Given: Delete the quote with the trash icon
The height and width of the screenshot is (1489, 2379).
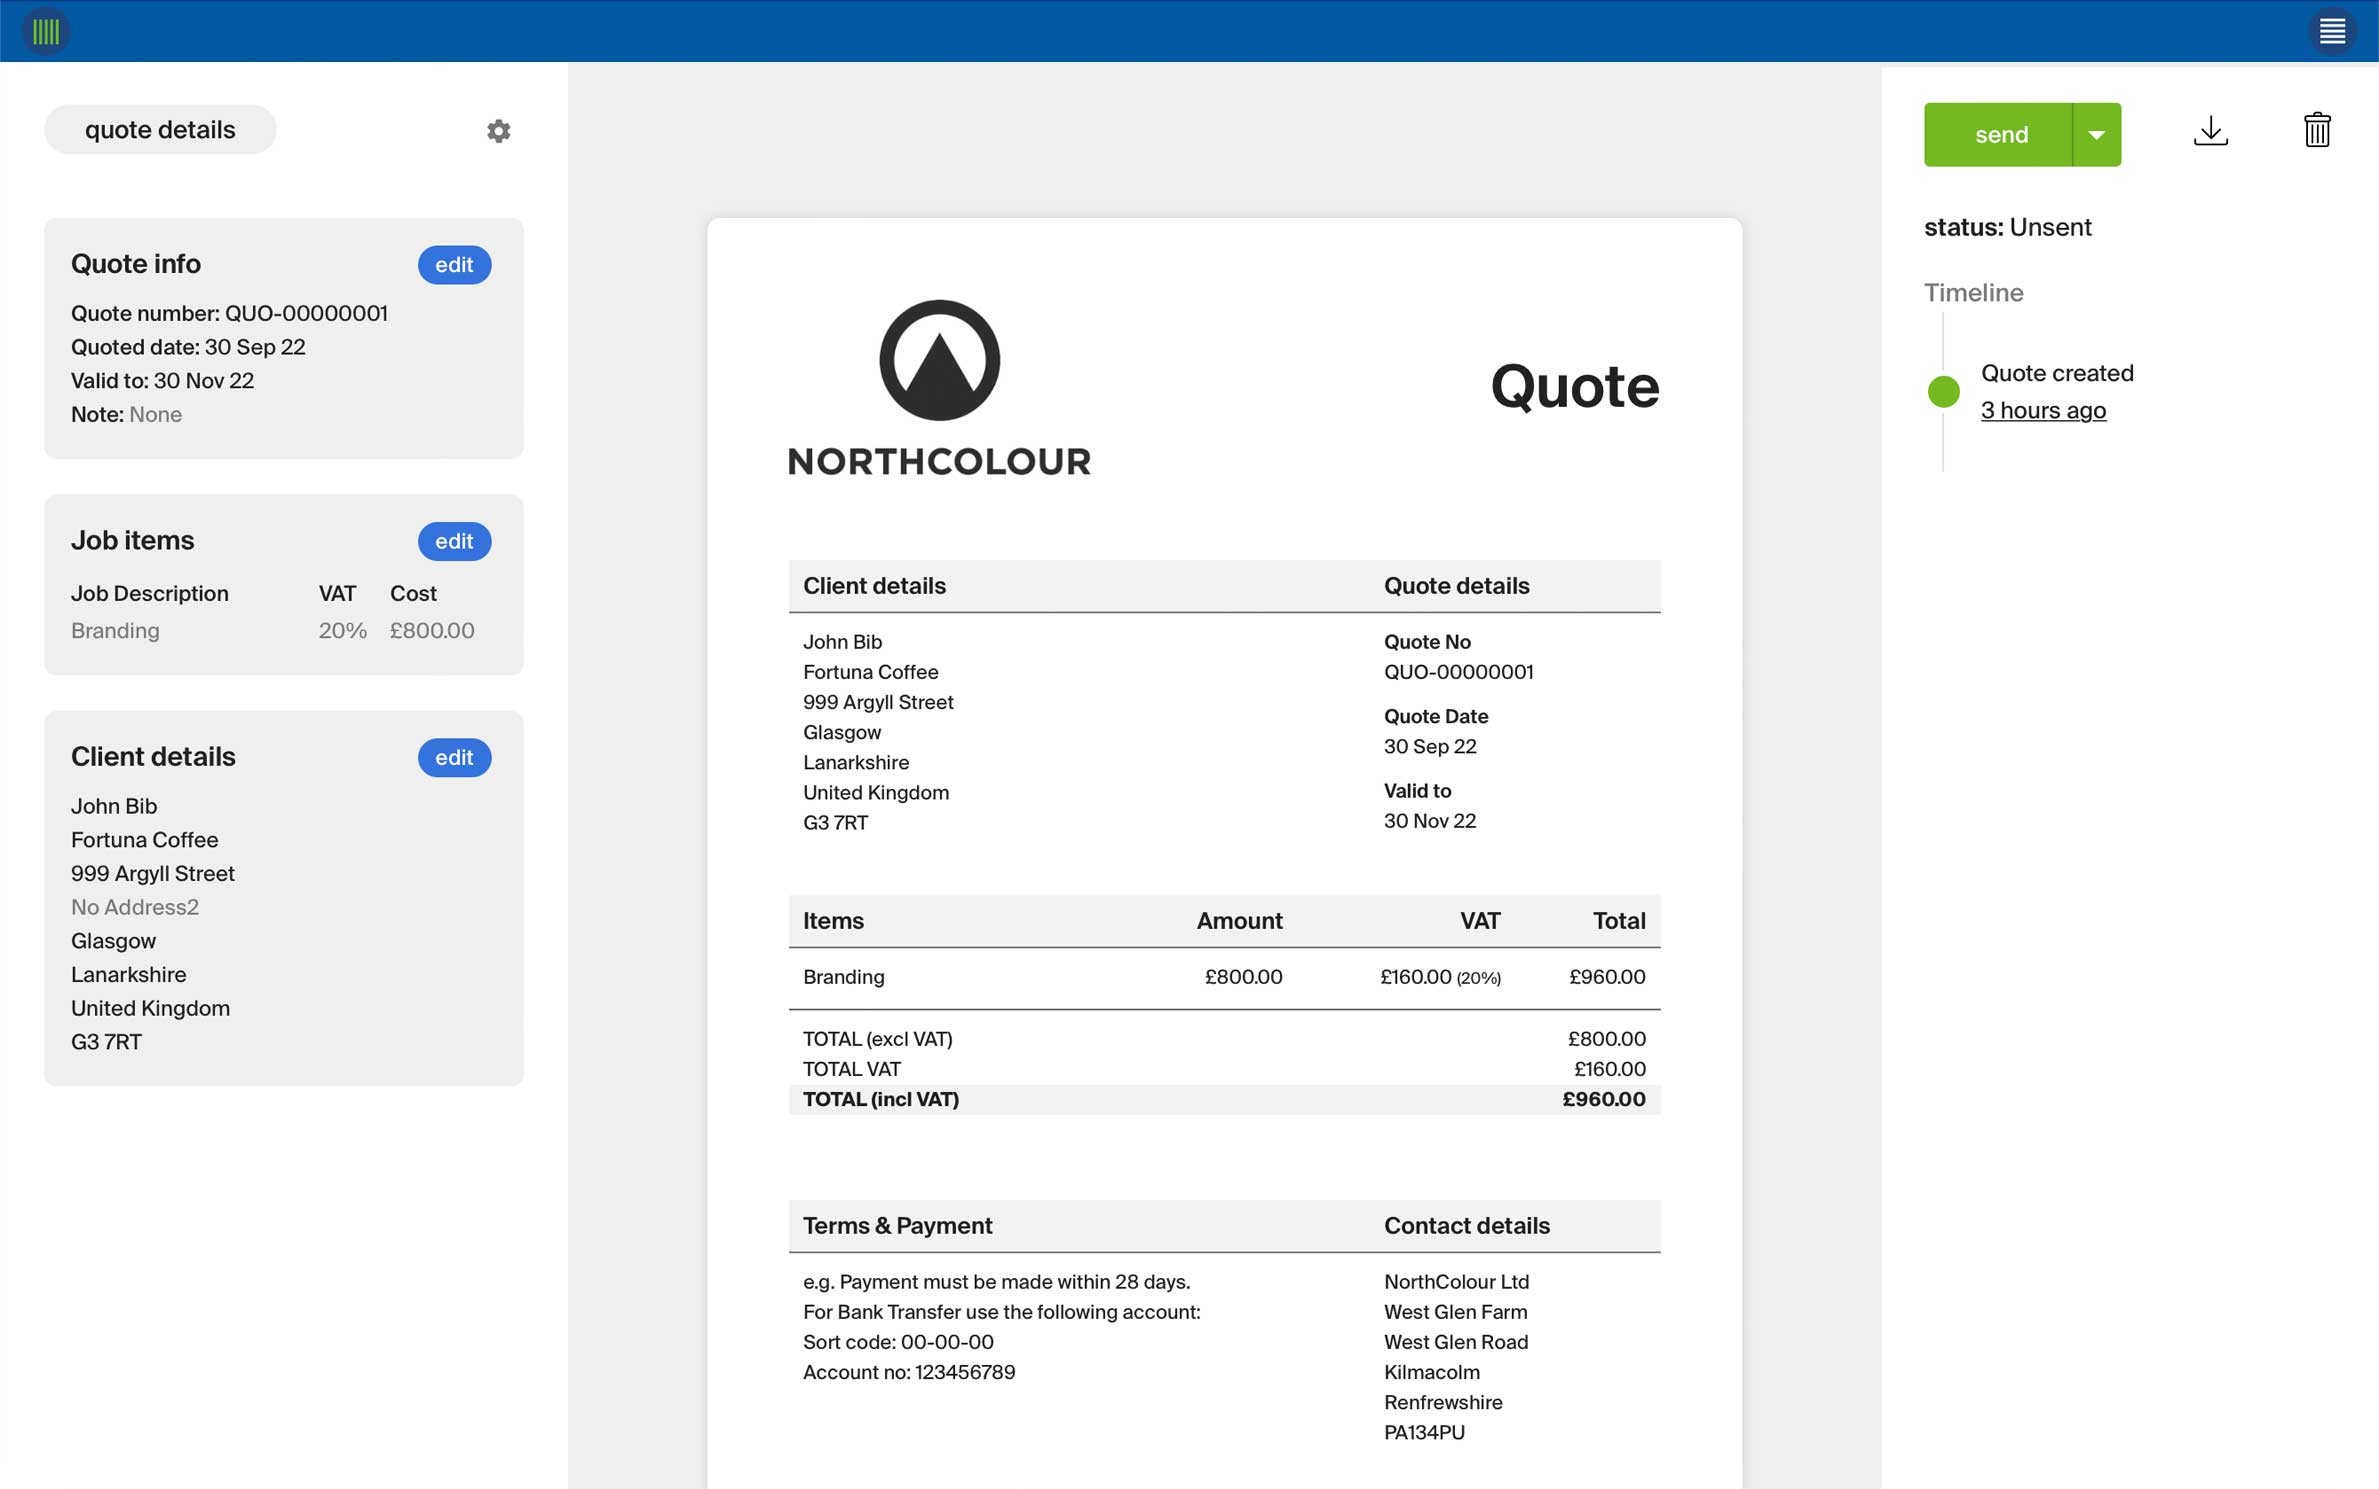Looking at the screenshot, I should click(x=2318, y=130).
